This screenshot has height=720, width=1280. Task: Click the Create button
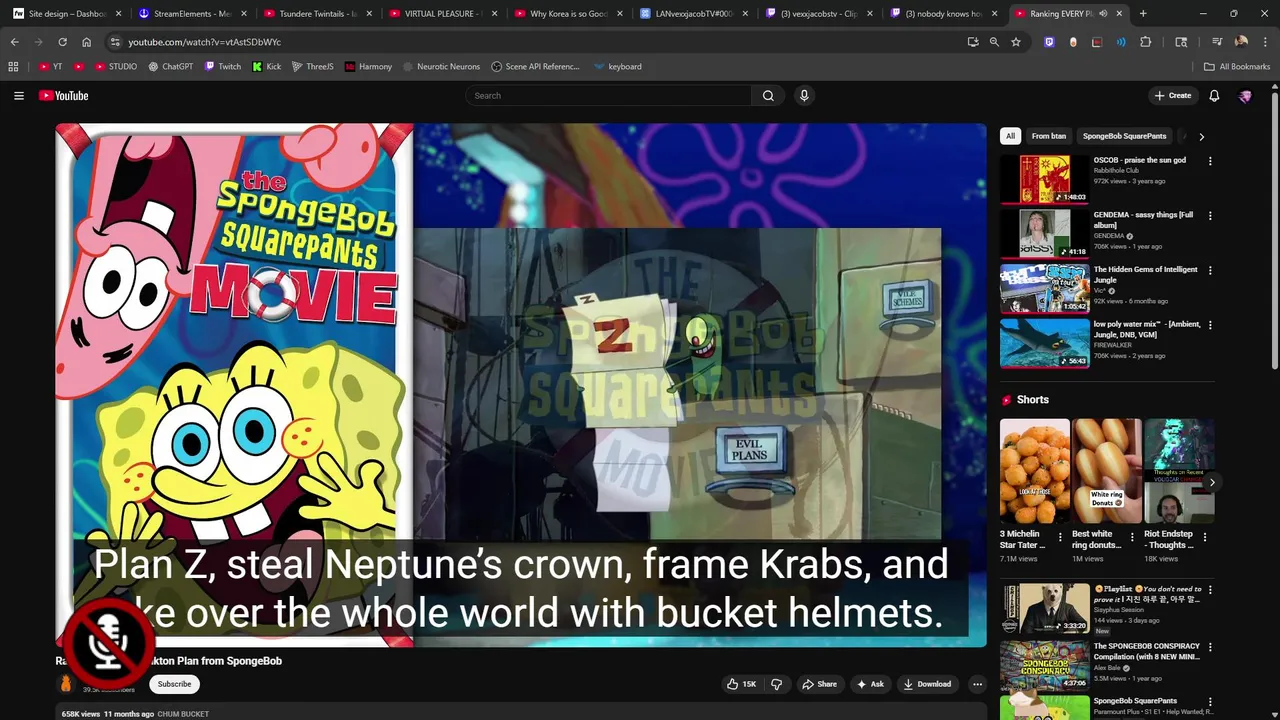tap(1172, 96)
